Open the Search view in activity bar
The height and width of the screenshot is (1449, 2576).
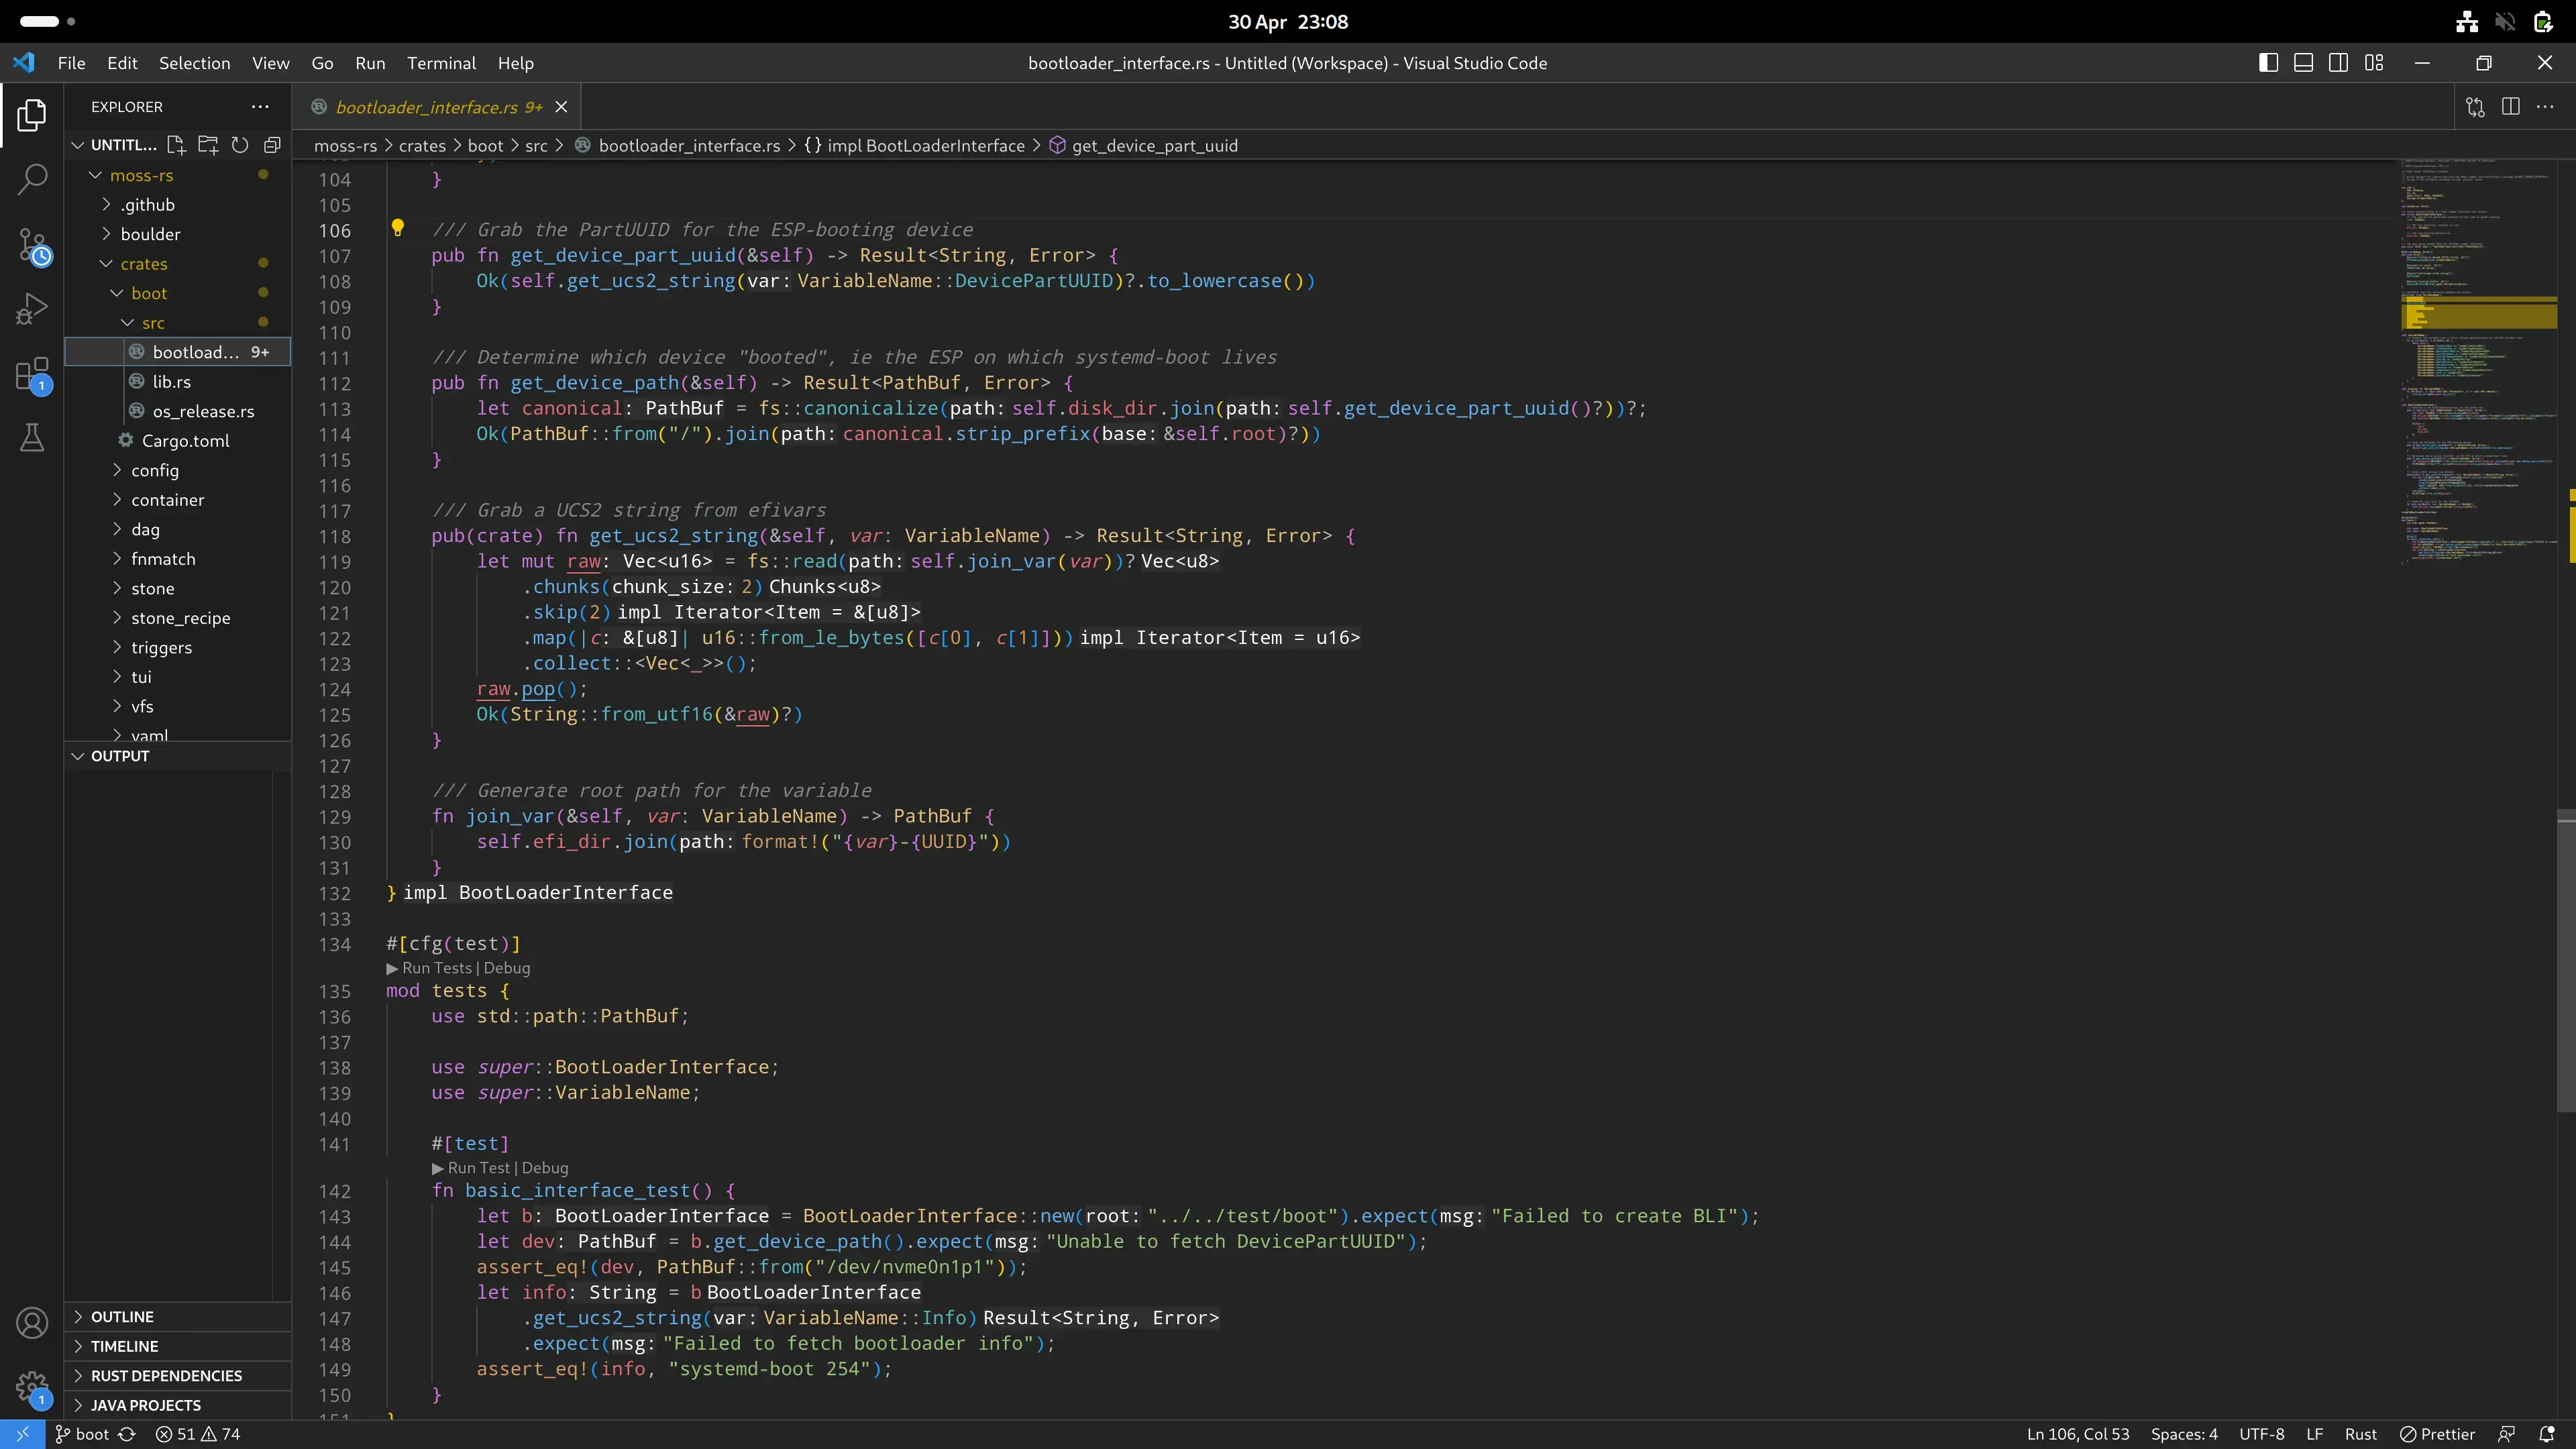(x=32, y=180)
